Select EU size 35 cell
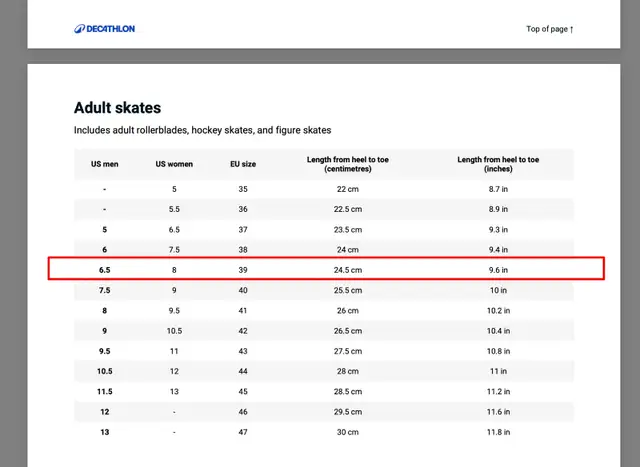The image size is (640, 467). tap(243, 189)
